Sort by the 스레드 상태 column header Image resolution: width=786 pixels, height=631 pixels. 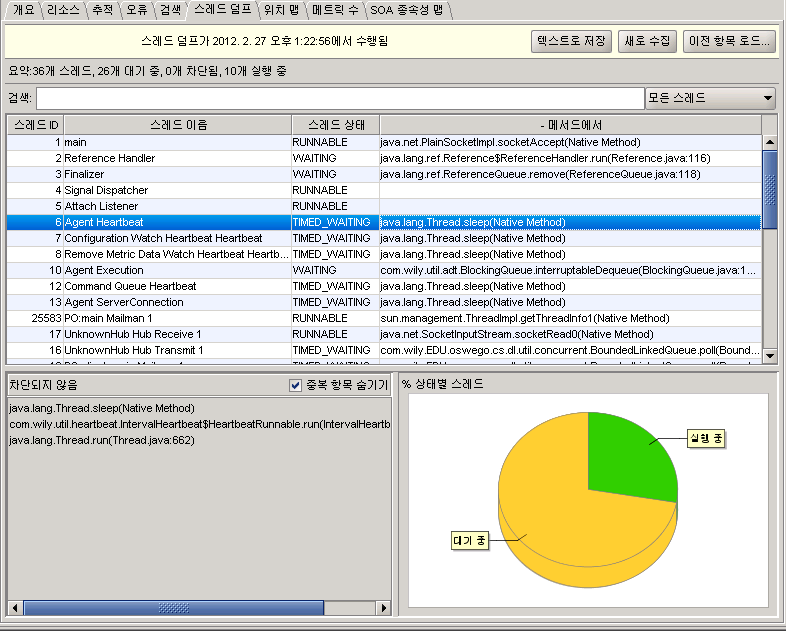pos(335,125)
